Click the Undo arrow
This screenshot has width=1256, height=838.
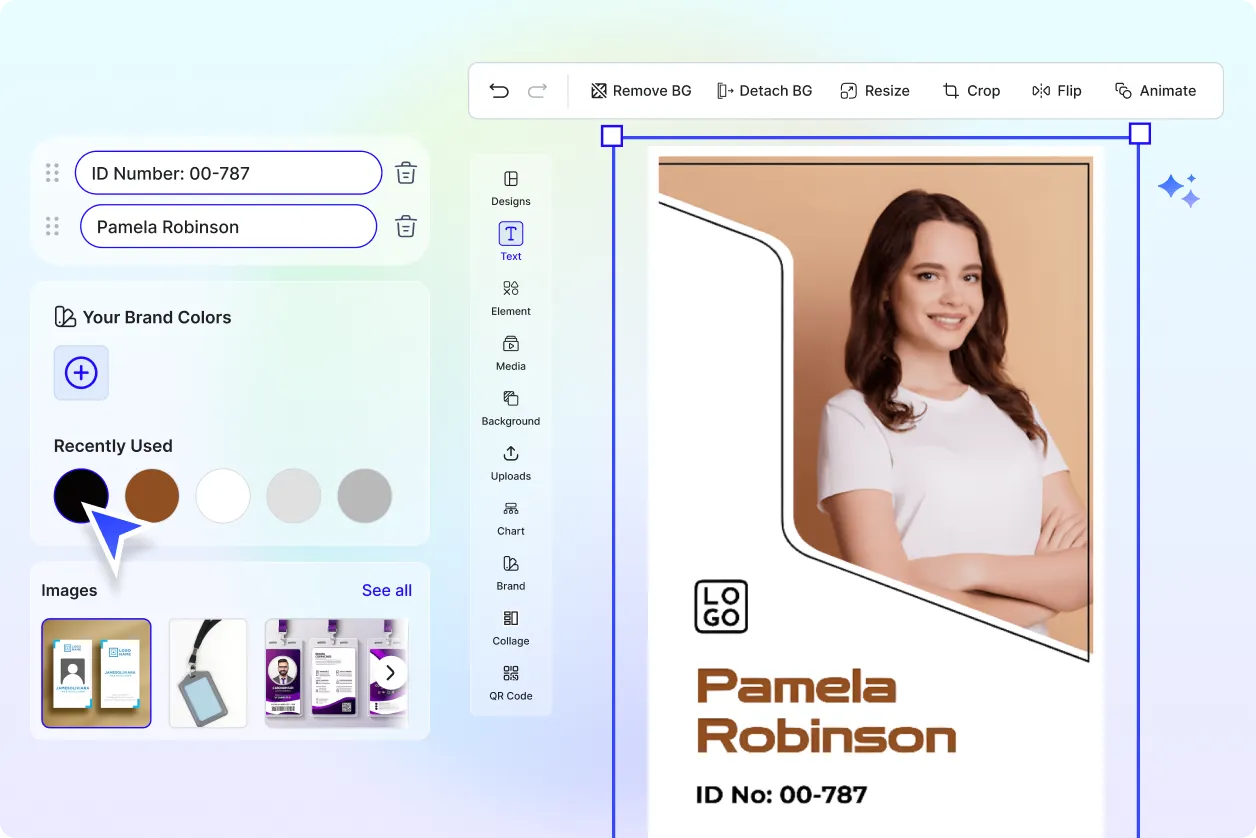click(499, 90)
